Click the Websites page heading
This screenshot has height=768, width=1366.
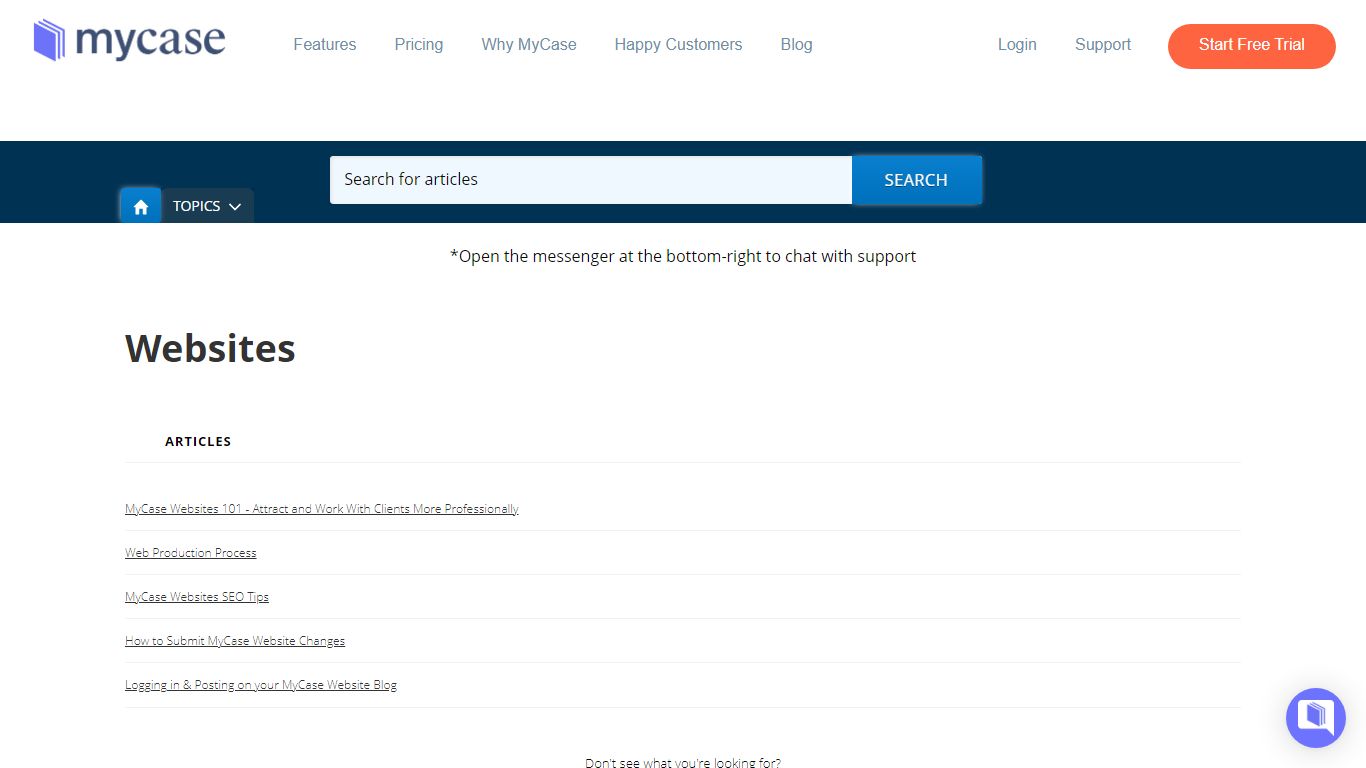click(x=210, y=348)
